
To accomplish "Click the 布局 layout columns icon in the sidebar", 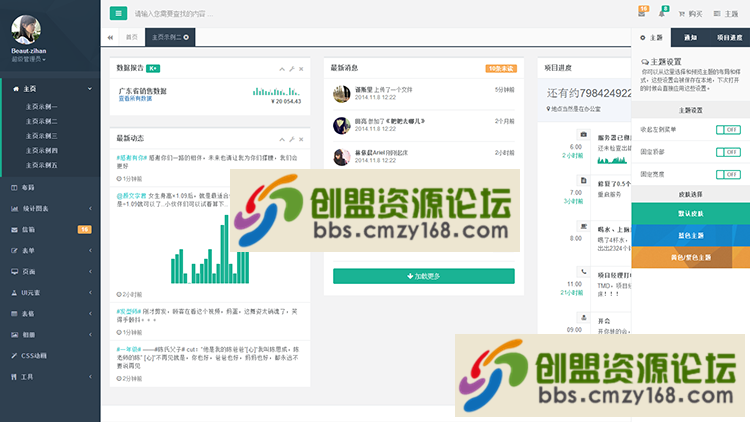I will [x=14, y=188].
